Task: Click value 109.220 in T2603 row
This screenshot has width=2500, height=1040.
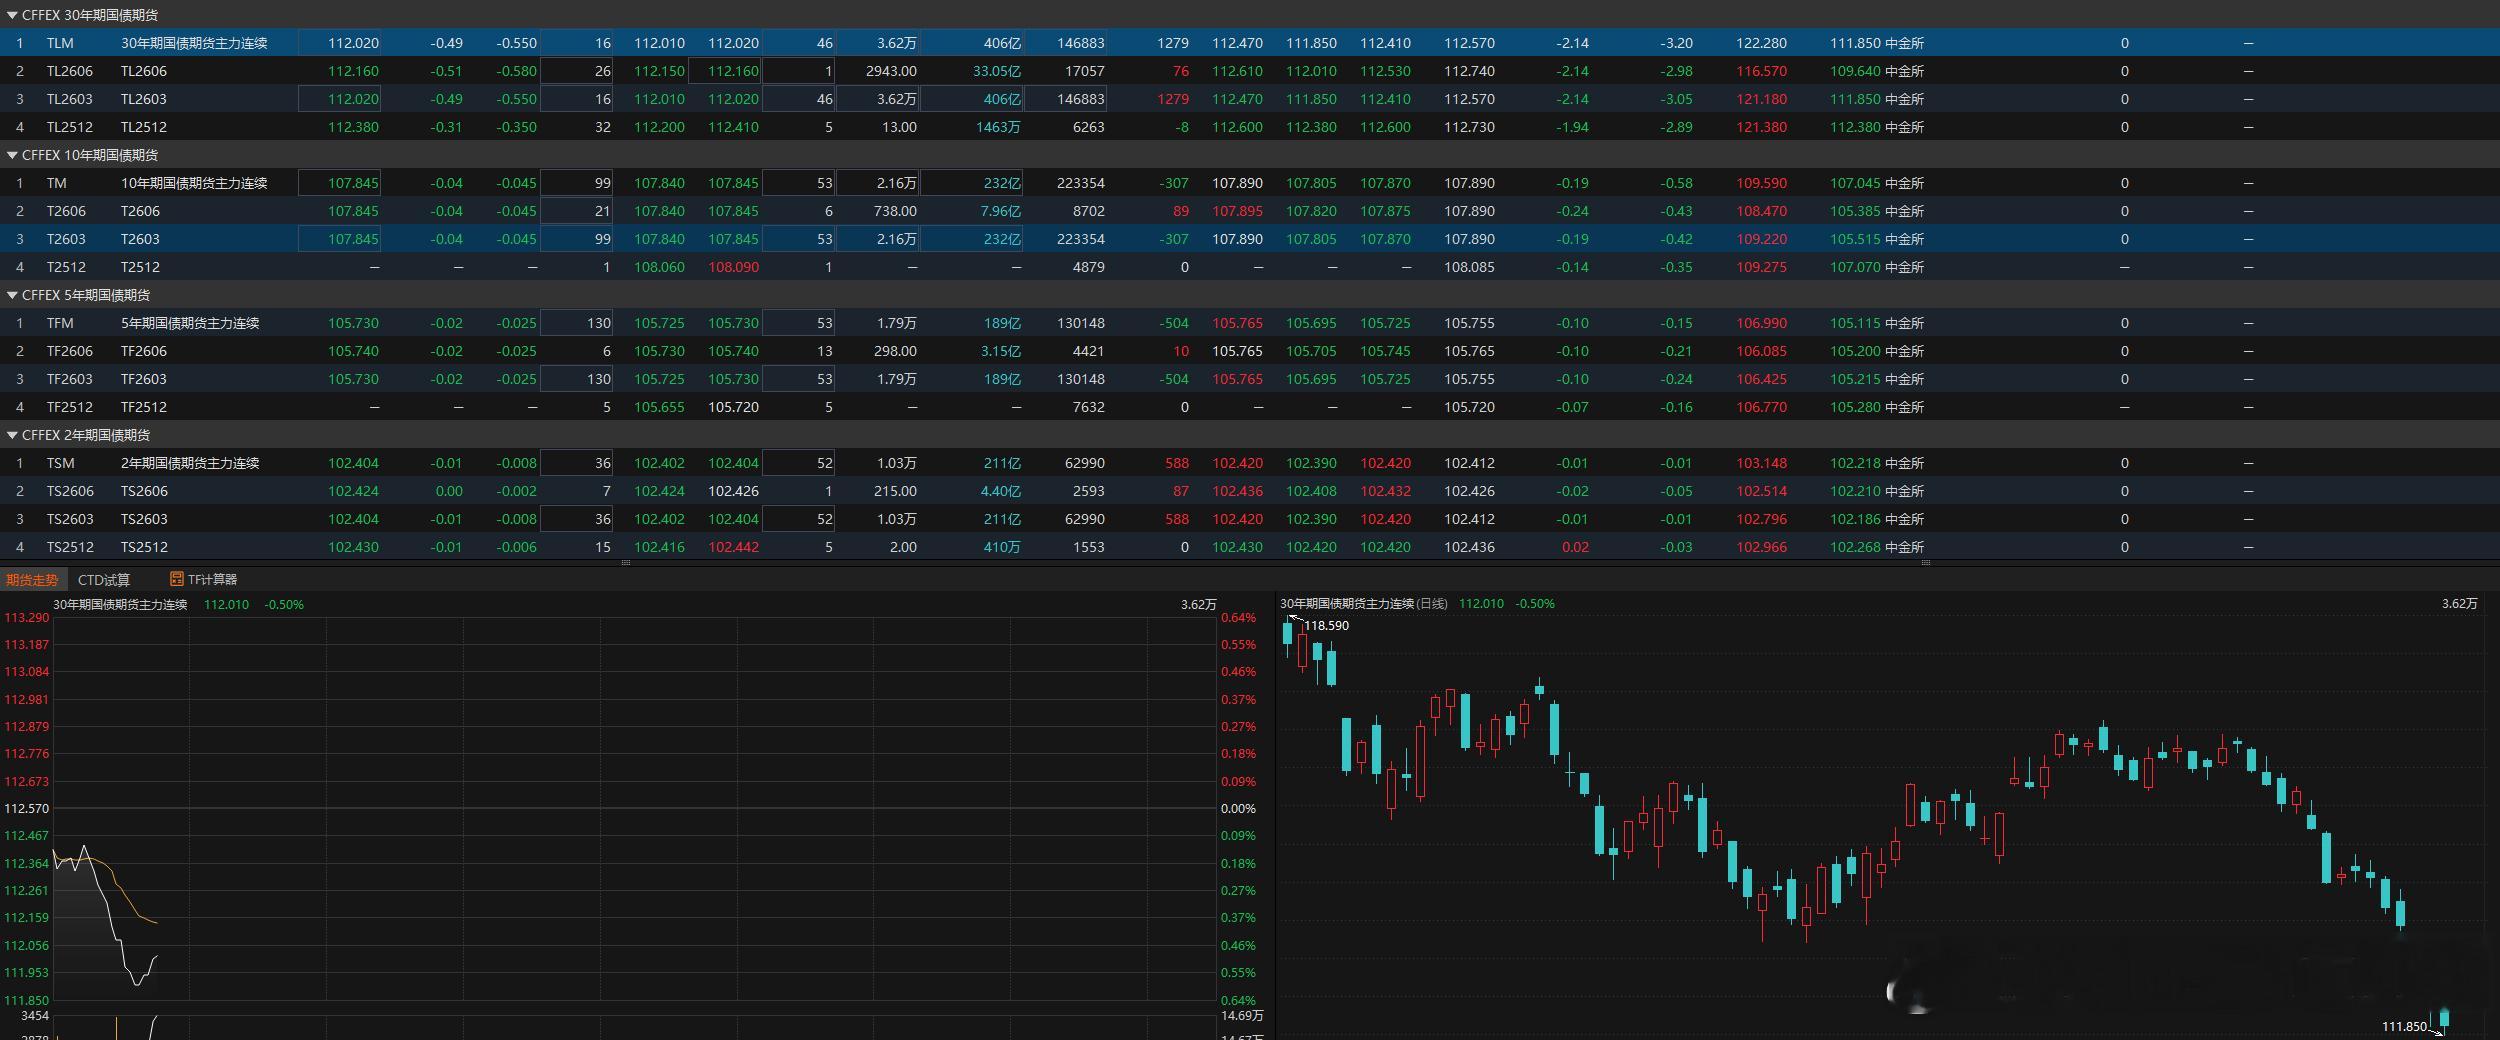Action: pos(1761,239)
